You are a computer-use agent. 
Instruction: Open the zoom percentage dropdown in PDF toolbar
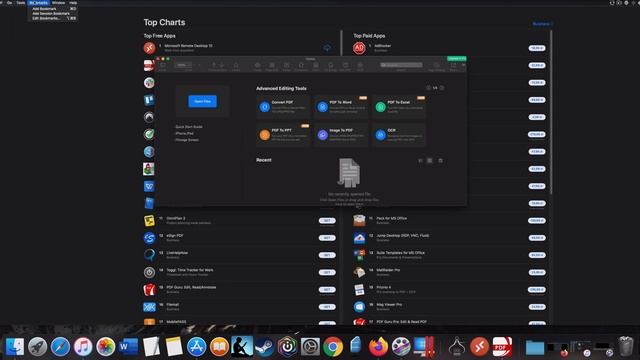pos(183,65)
